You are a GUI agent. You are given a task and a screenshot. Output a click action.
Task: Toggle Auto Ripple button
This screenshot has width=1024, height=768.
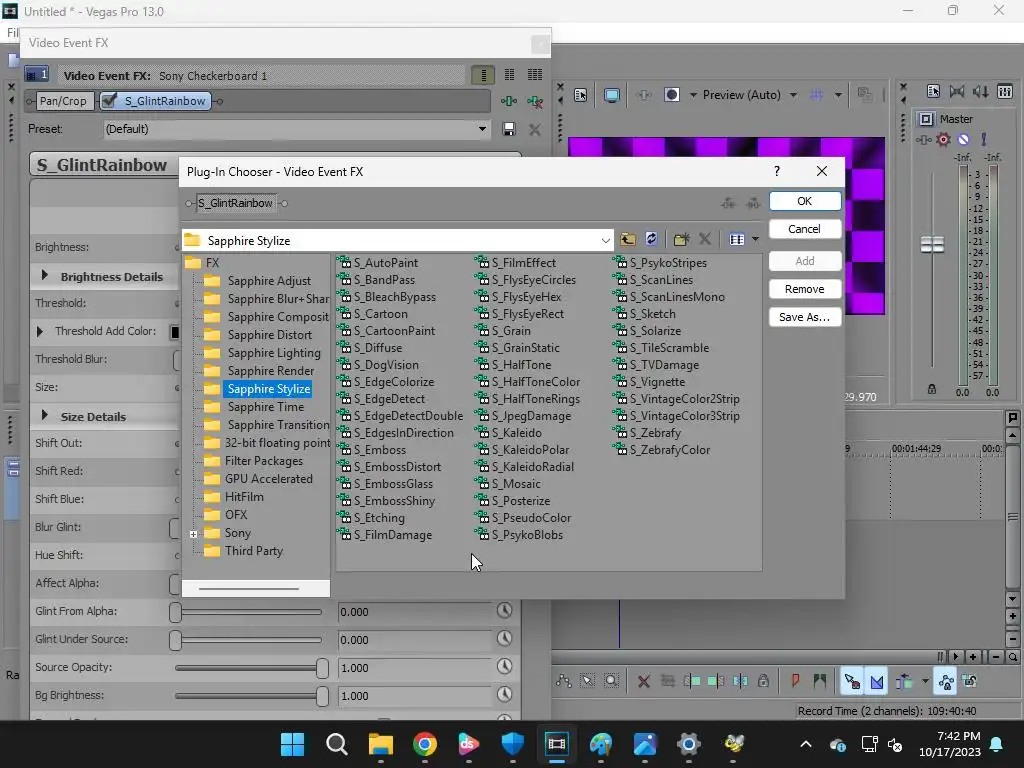904,681
